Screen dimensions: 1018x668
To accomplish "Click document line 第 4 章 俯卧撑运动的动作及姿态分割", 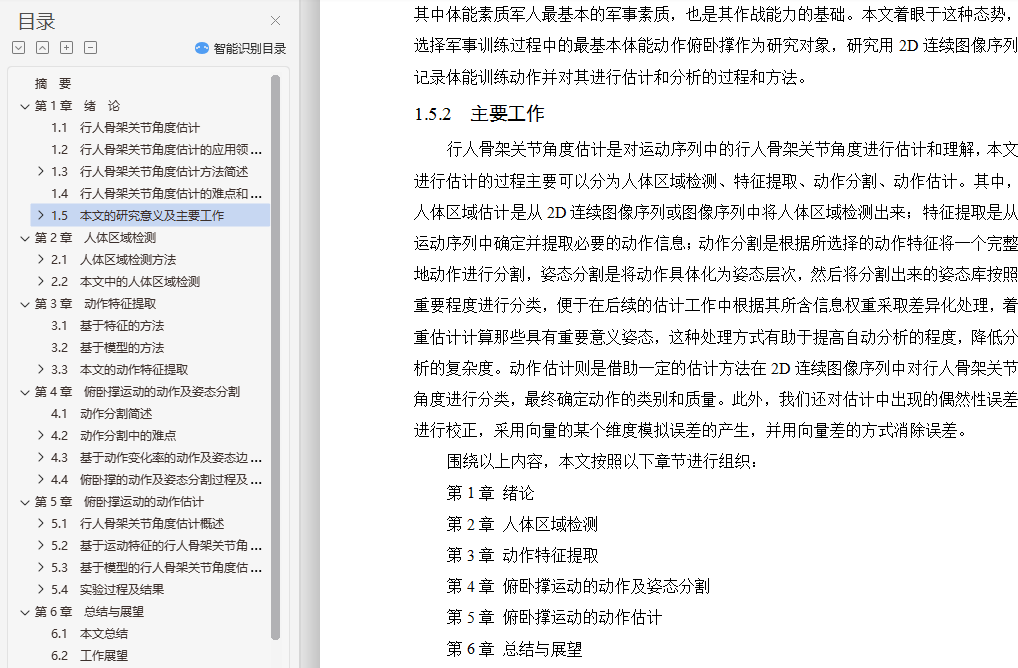I will [x=578, y=586].
